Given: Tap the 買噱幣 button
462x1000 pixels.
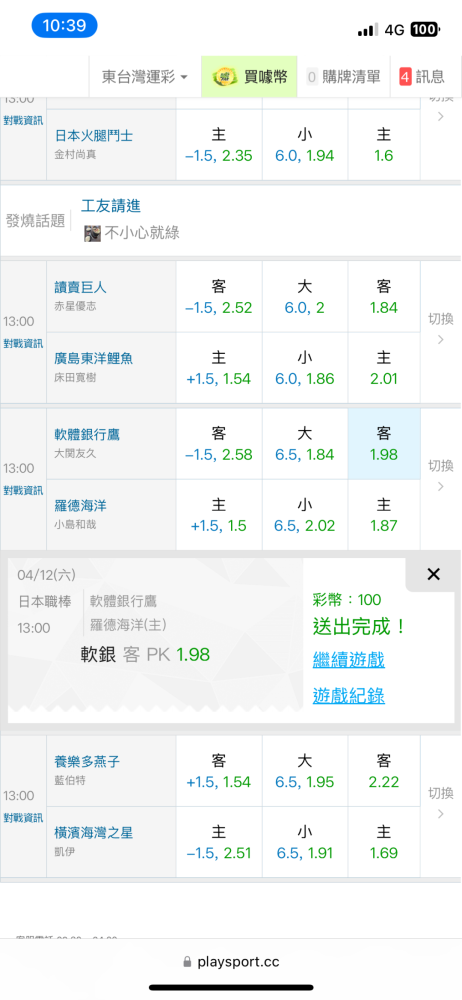Looking at the screenshot, I should (x=250, y=77).
